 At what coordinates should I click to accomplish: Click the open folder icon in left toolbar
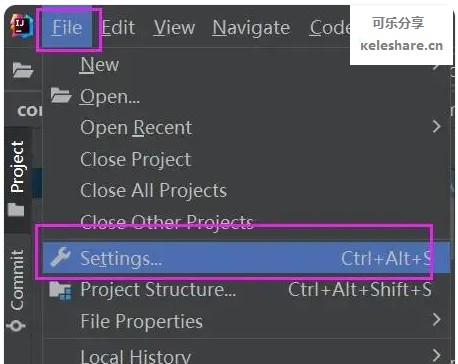23,70
